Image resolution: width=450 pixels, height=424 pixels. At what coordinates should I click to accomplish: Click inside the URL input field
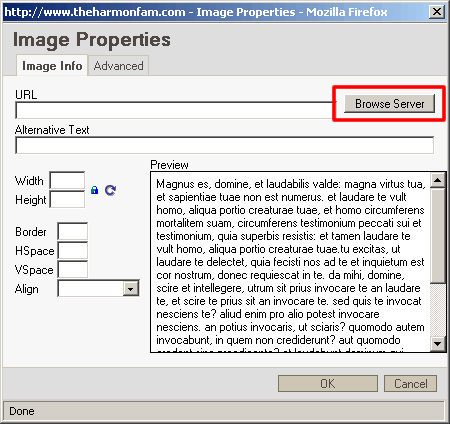[x=174, y=110]
